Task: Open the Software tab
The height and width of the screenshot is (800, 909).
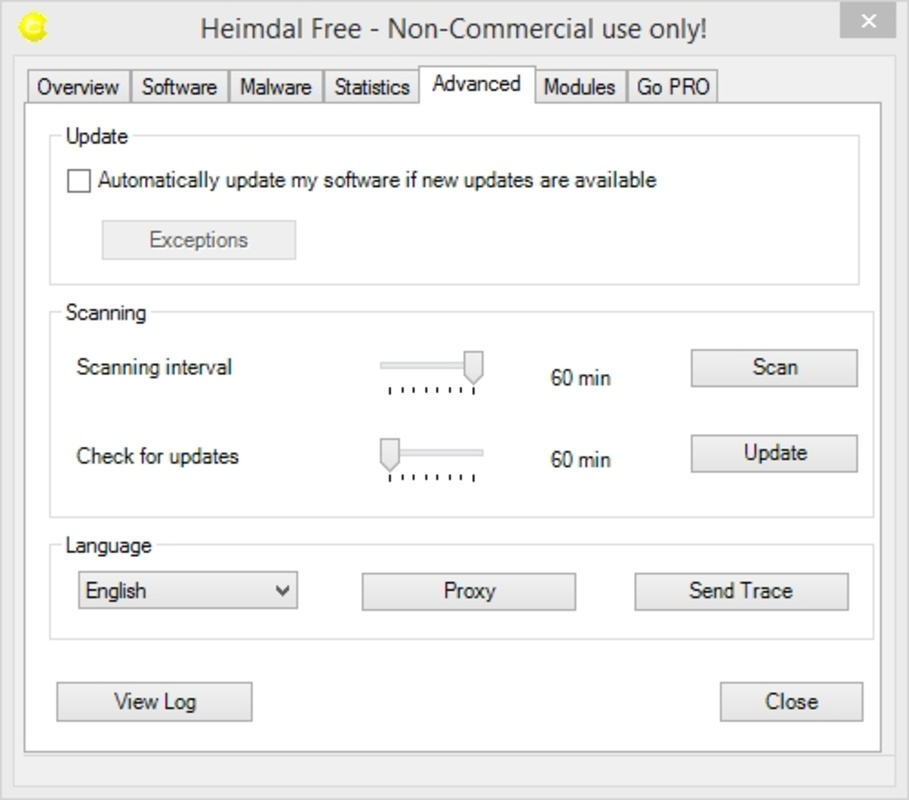Action: [x=180, y=87]
